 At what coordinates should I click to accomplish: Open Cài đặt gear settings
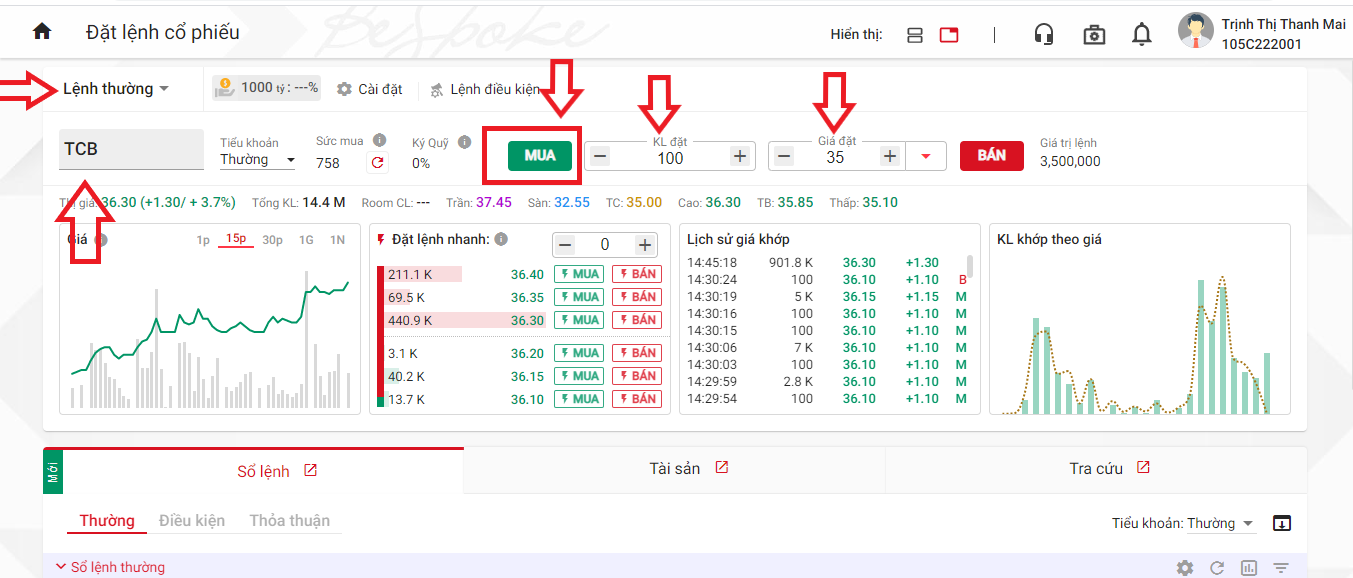point(369,89)
